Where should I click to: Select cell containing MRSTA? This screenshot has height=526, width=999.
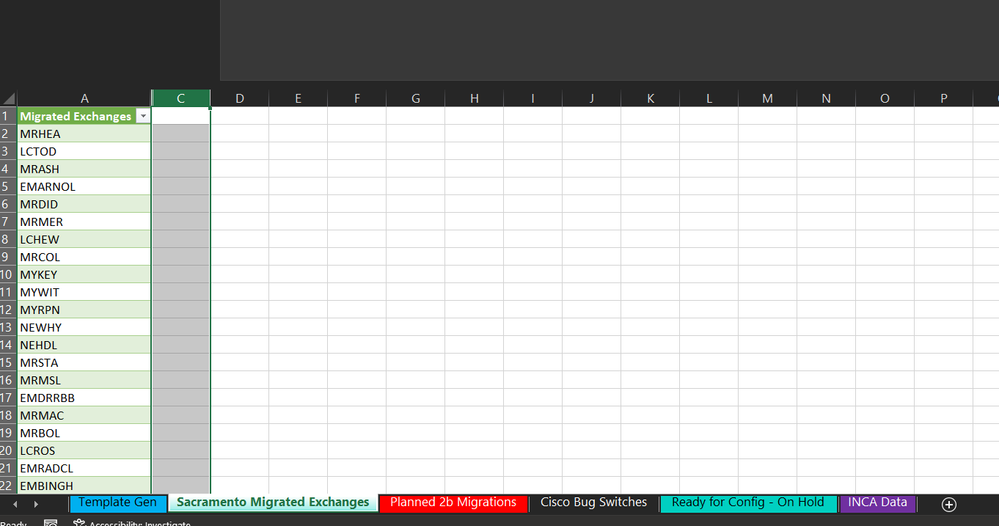pos(84,362)
